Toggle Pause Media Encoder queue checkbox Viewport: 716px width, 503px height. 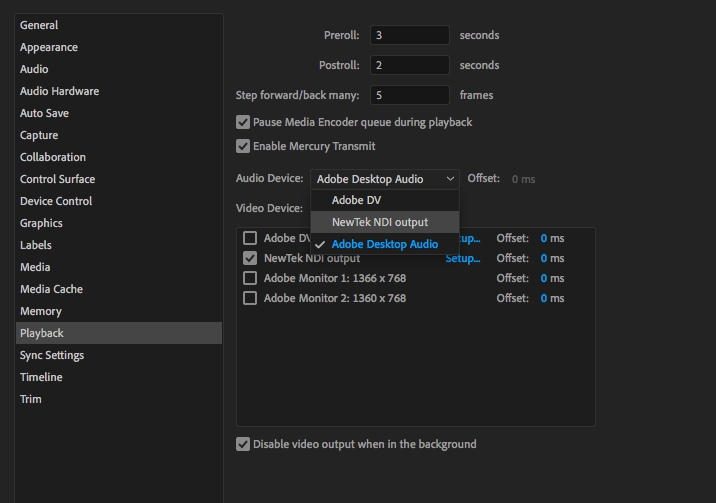pos(243,123)
